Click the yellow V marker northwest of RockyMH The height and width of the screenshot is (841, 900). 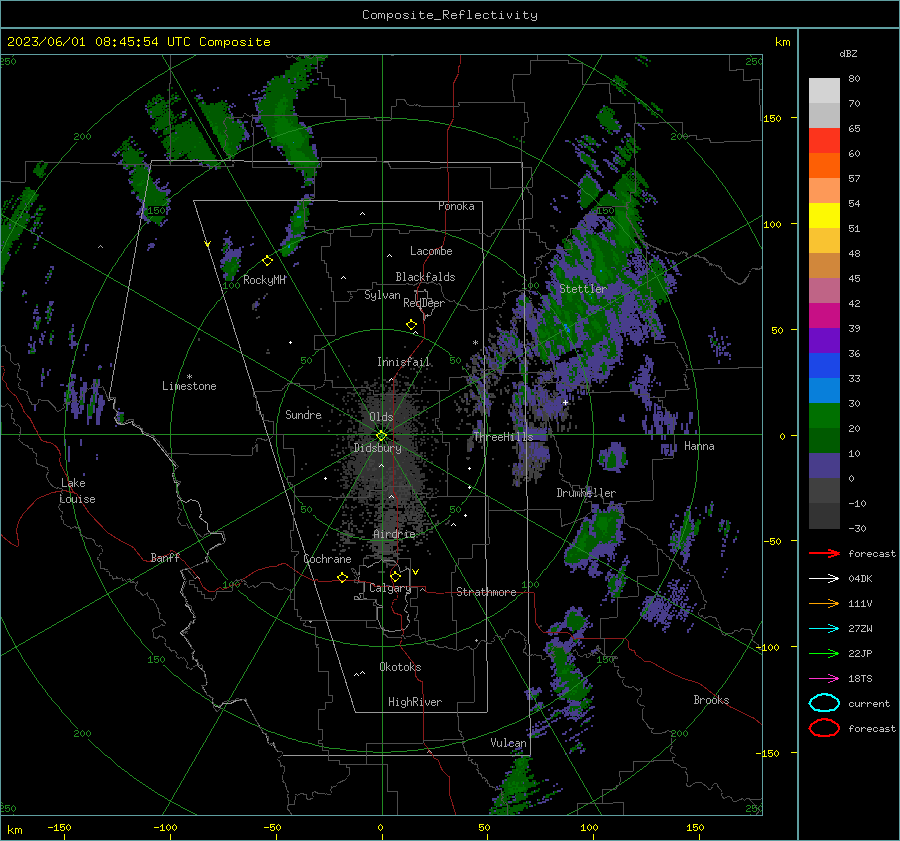click(x=207, y=244)
